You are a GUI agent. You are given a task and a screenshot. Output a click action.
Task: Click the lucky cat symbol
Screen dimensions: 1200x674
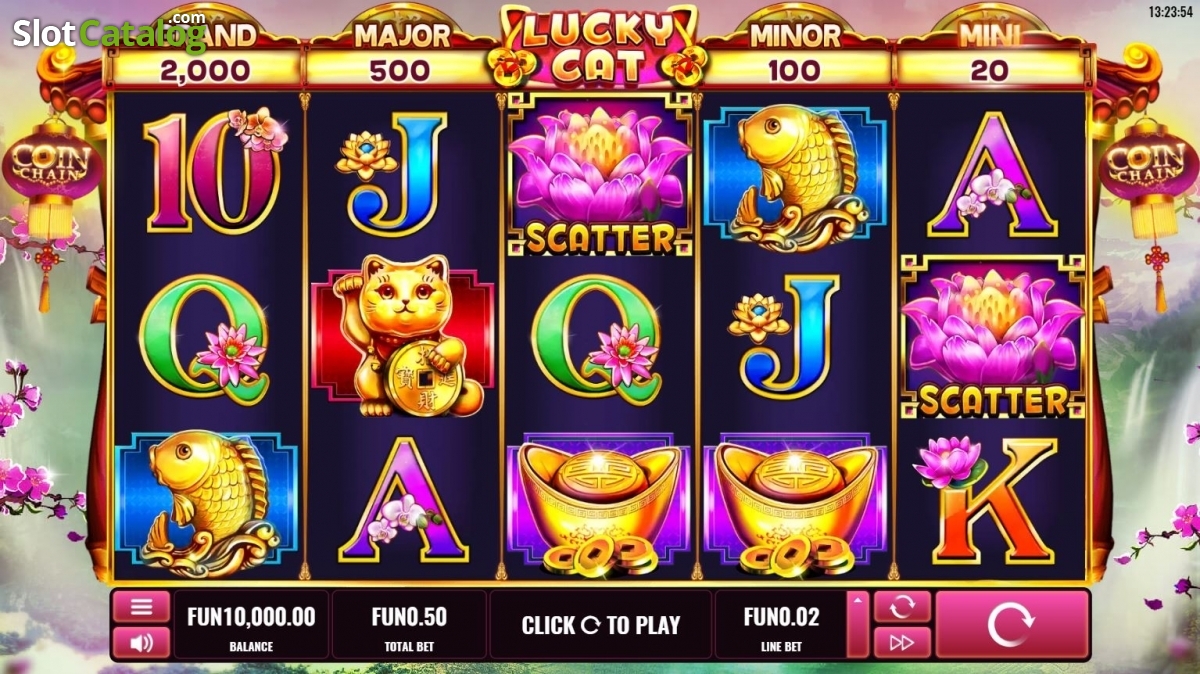coord(402,336)
